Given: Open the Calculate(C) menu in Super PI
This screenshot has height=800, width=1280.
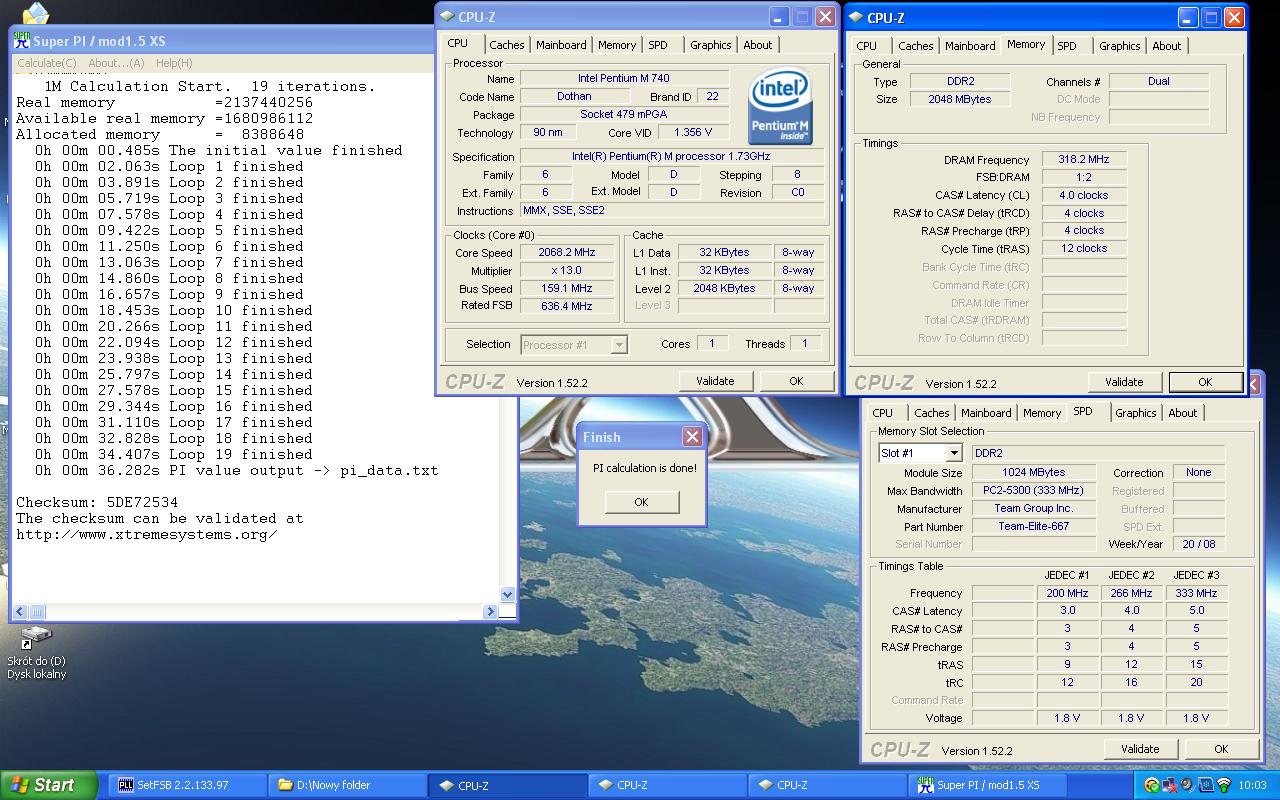Looking at the screenshot, I should [x=46, y=63].
